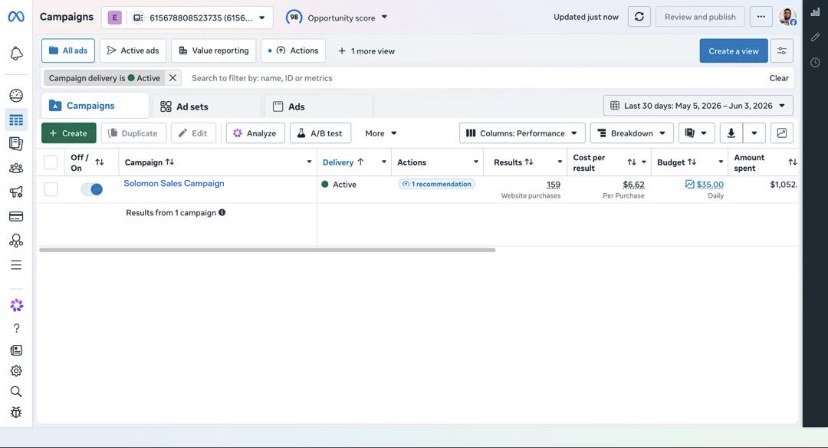Open the three-dot more options menu

(x=760, y=17)
